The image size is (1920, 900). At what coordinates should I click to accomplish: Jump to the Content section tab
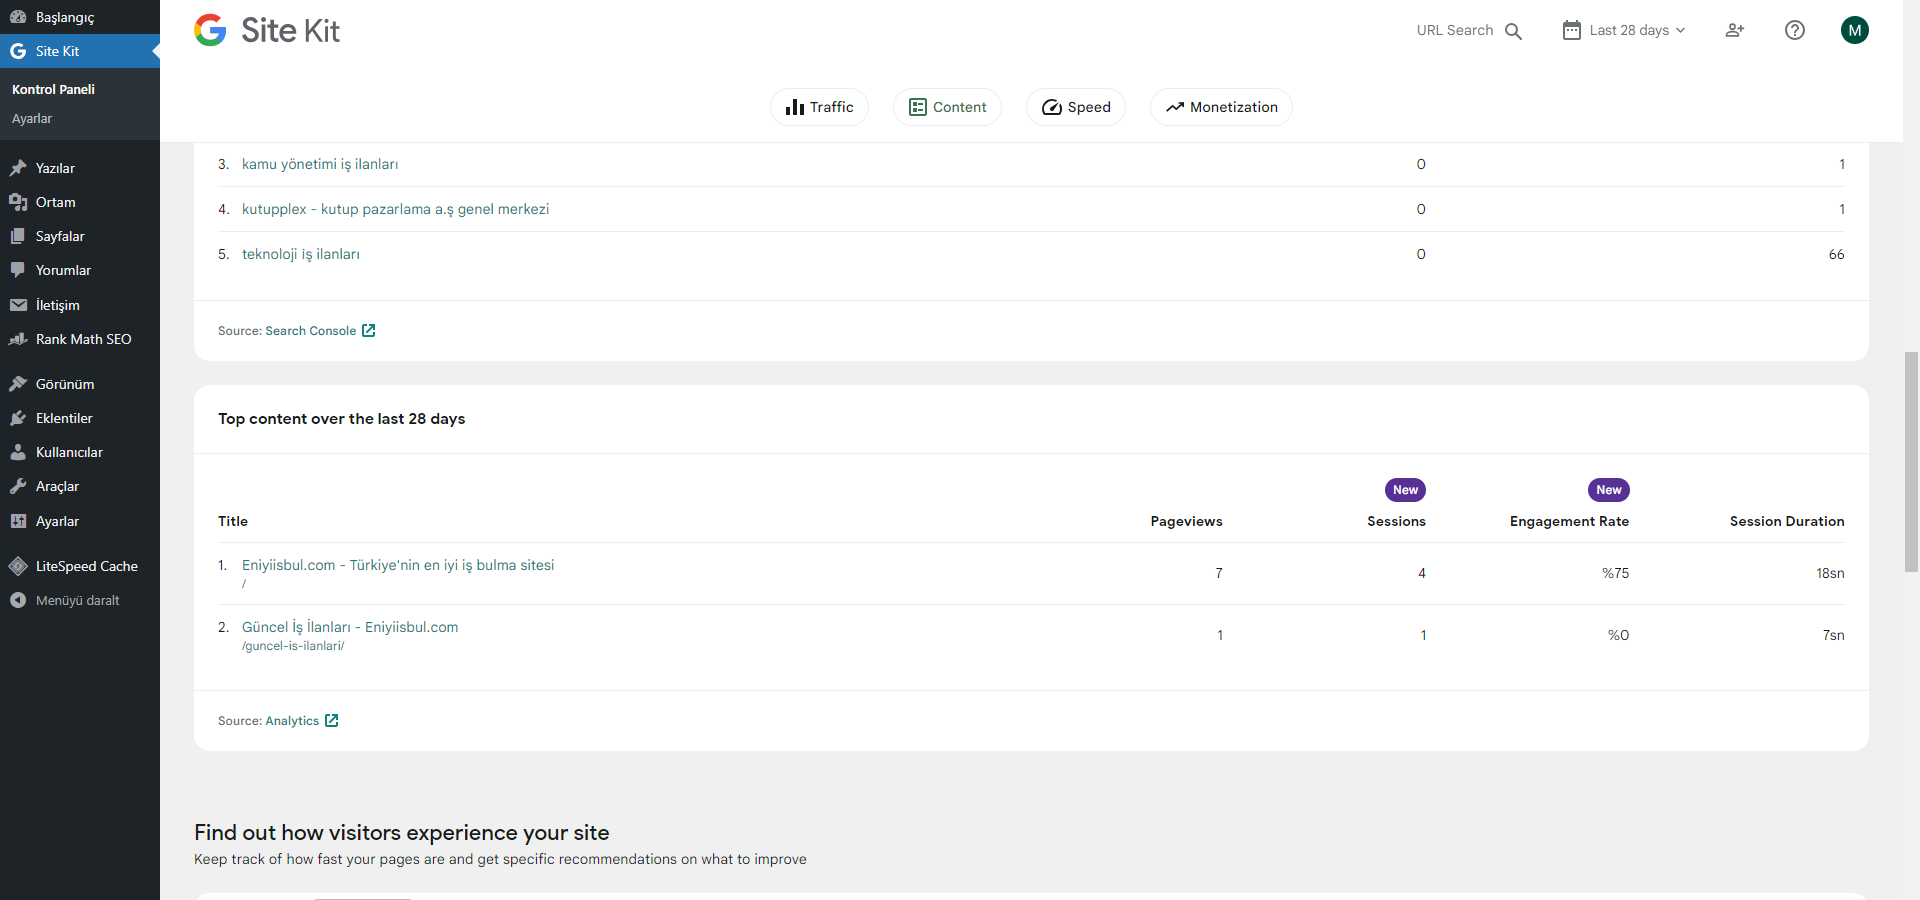(947, 107)
